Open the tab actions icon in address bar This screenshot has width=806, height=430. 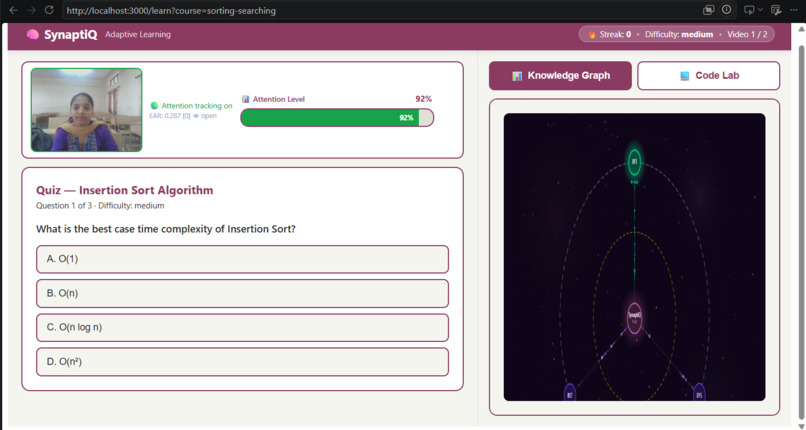click(708, 10)
